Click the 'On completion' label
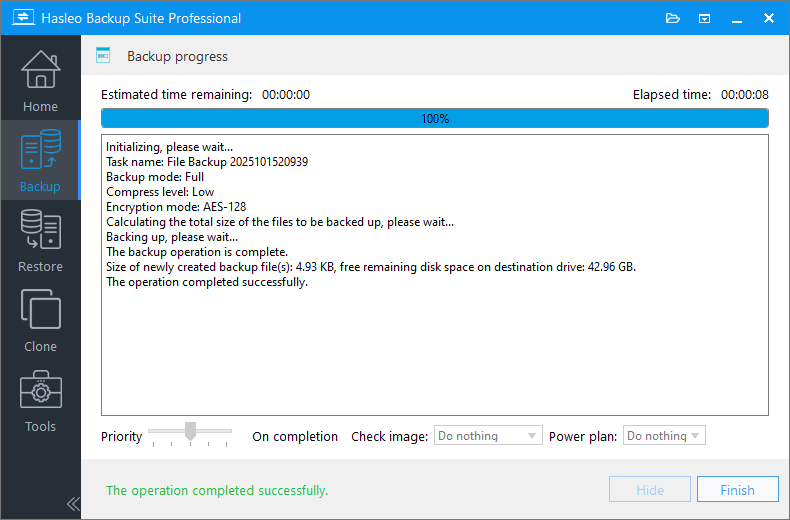The image size is (790, 520). tap(295, 436)
